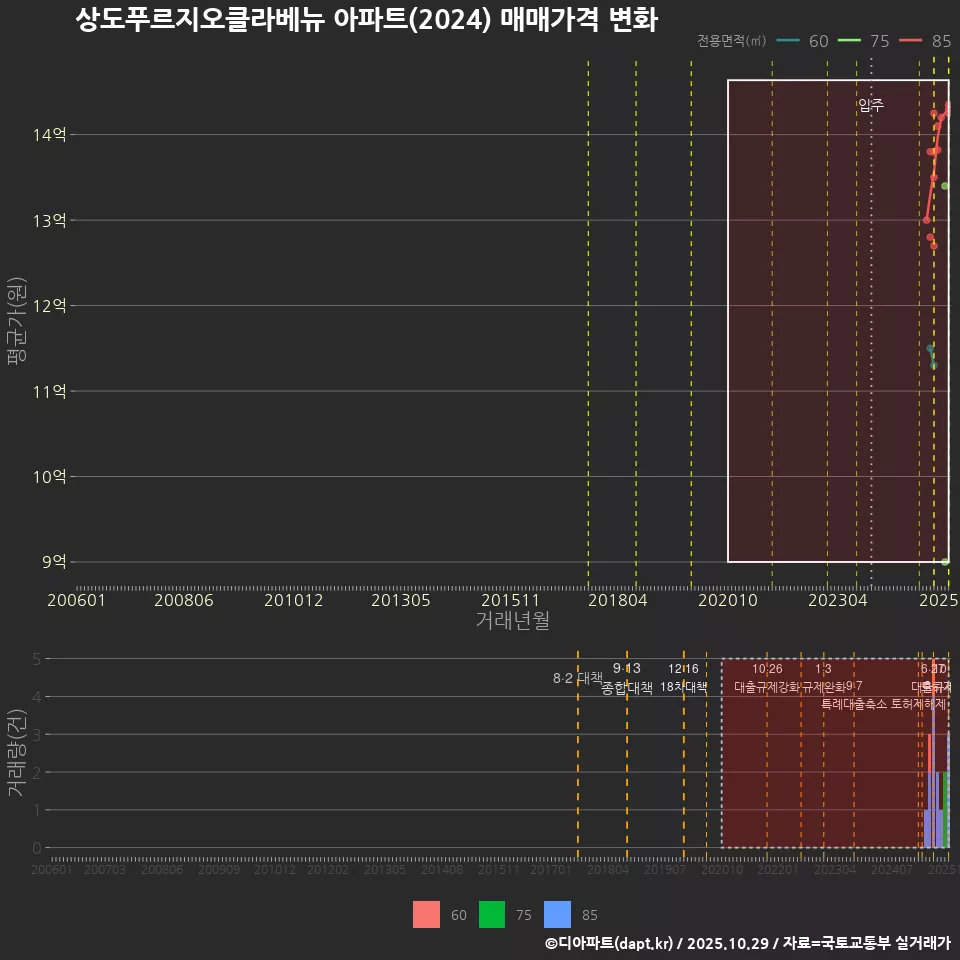Toggle the red 60 swatch in bottom legend
The image size is (960, 960).
[x=427, y=914]
